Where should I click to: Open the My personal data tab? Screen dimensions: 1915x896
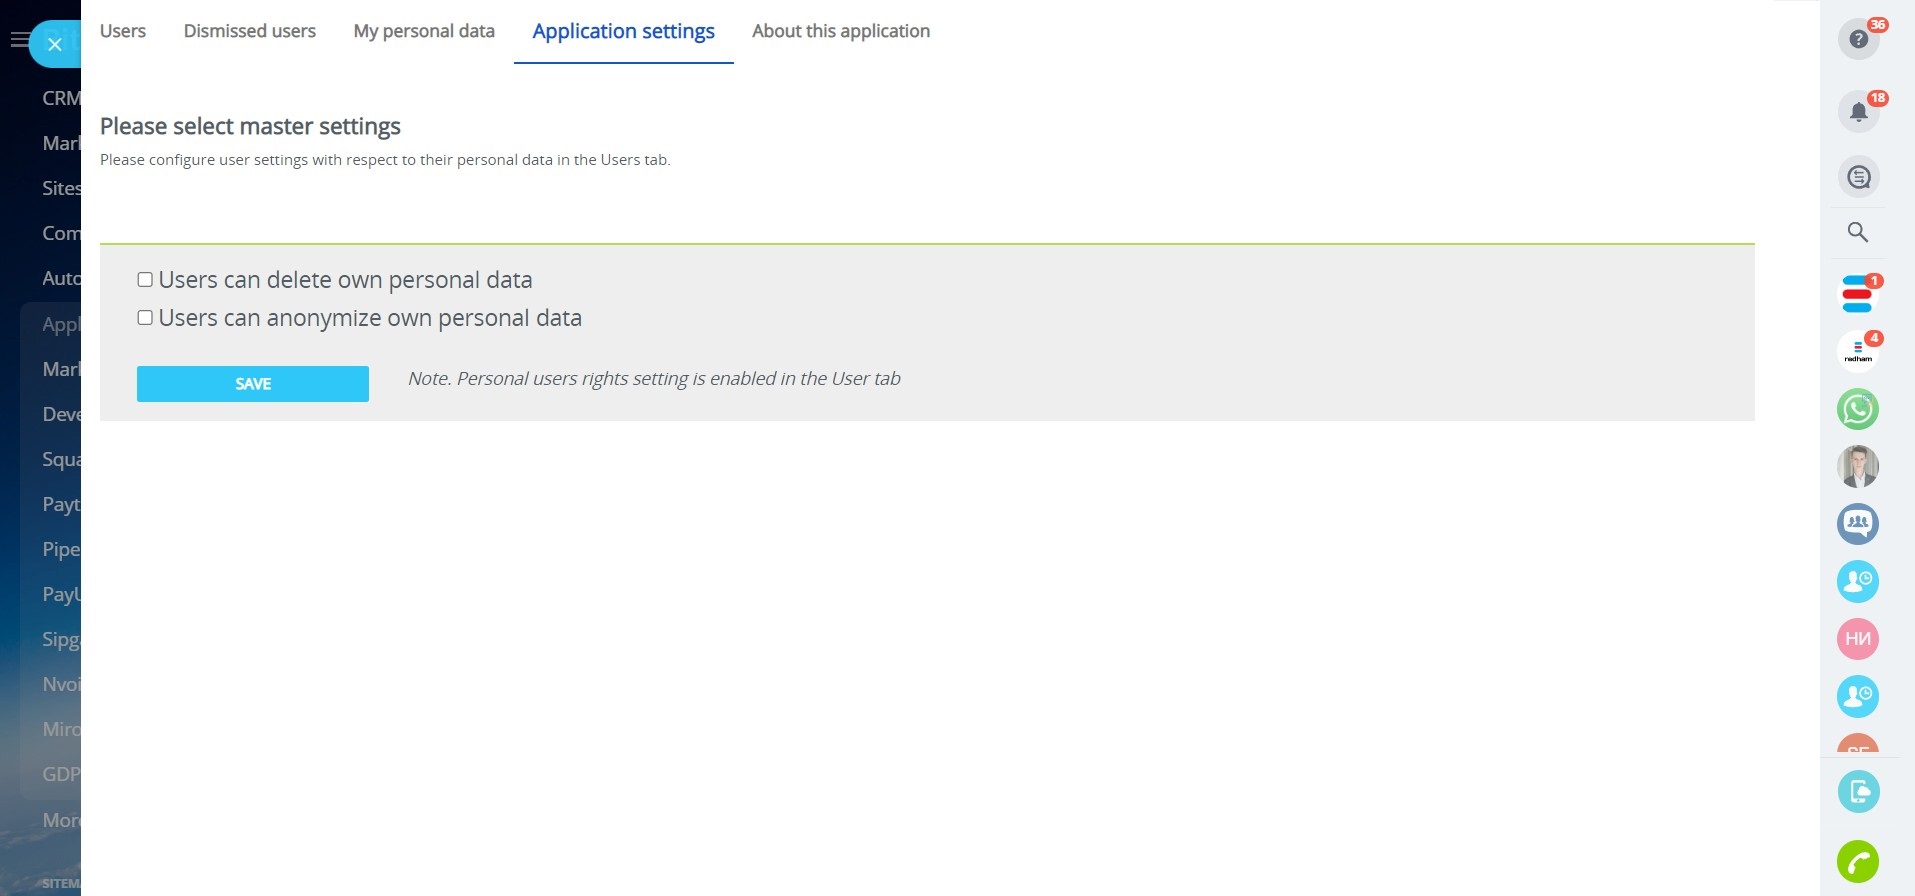[x=424, y=31]
